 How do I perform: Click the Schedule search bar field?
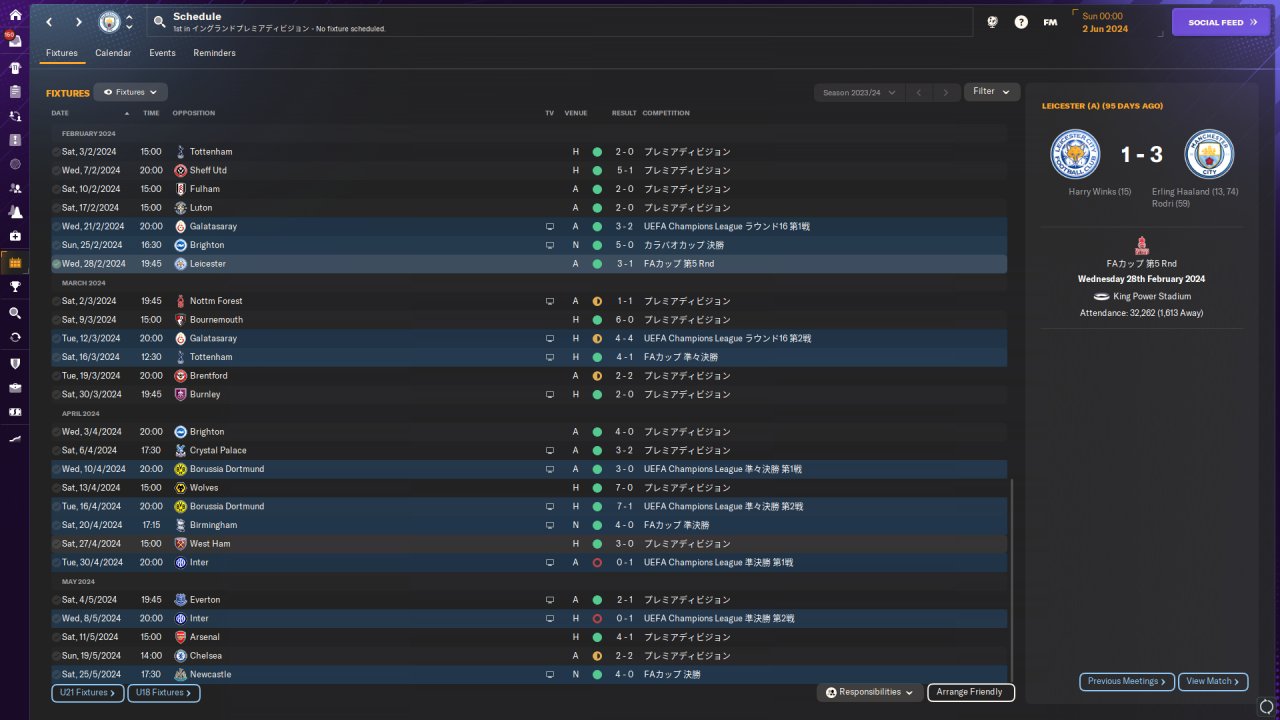(560, 22)
